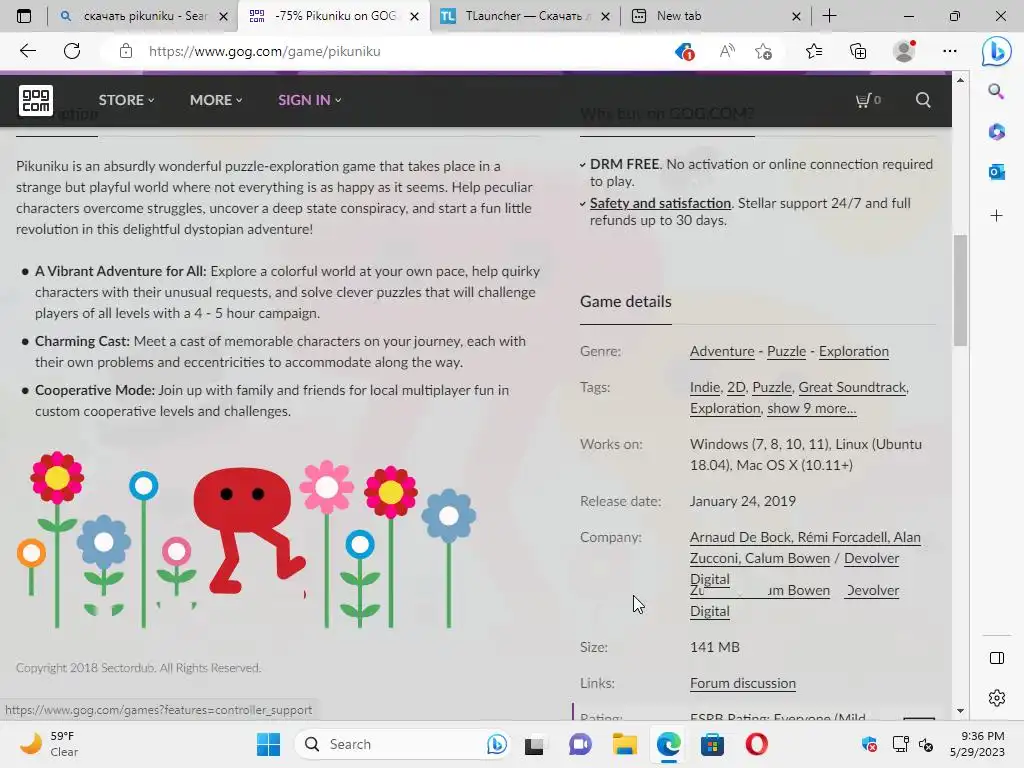Open Outlook from the Edge sidebar

pyautogui.click(x=997, y=172)
